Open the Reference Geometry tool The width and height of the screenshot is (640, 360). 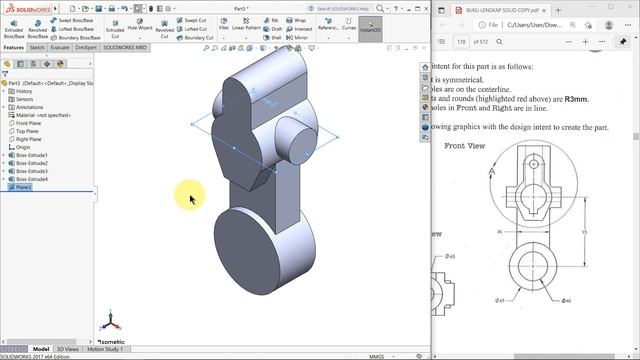[x=328, y=24]
